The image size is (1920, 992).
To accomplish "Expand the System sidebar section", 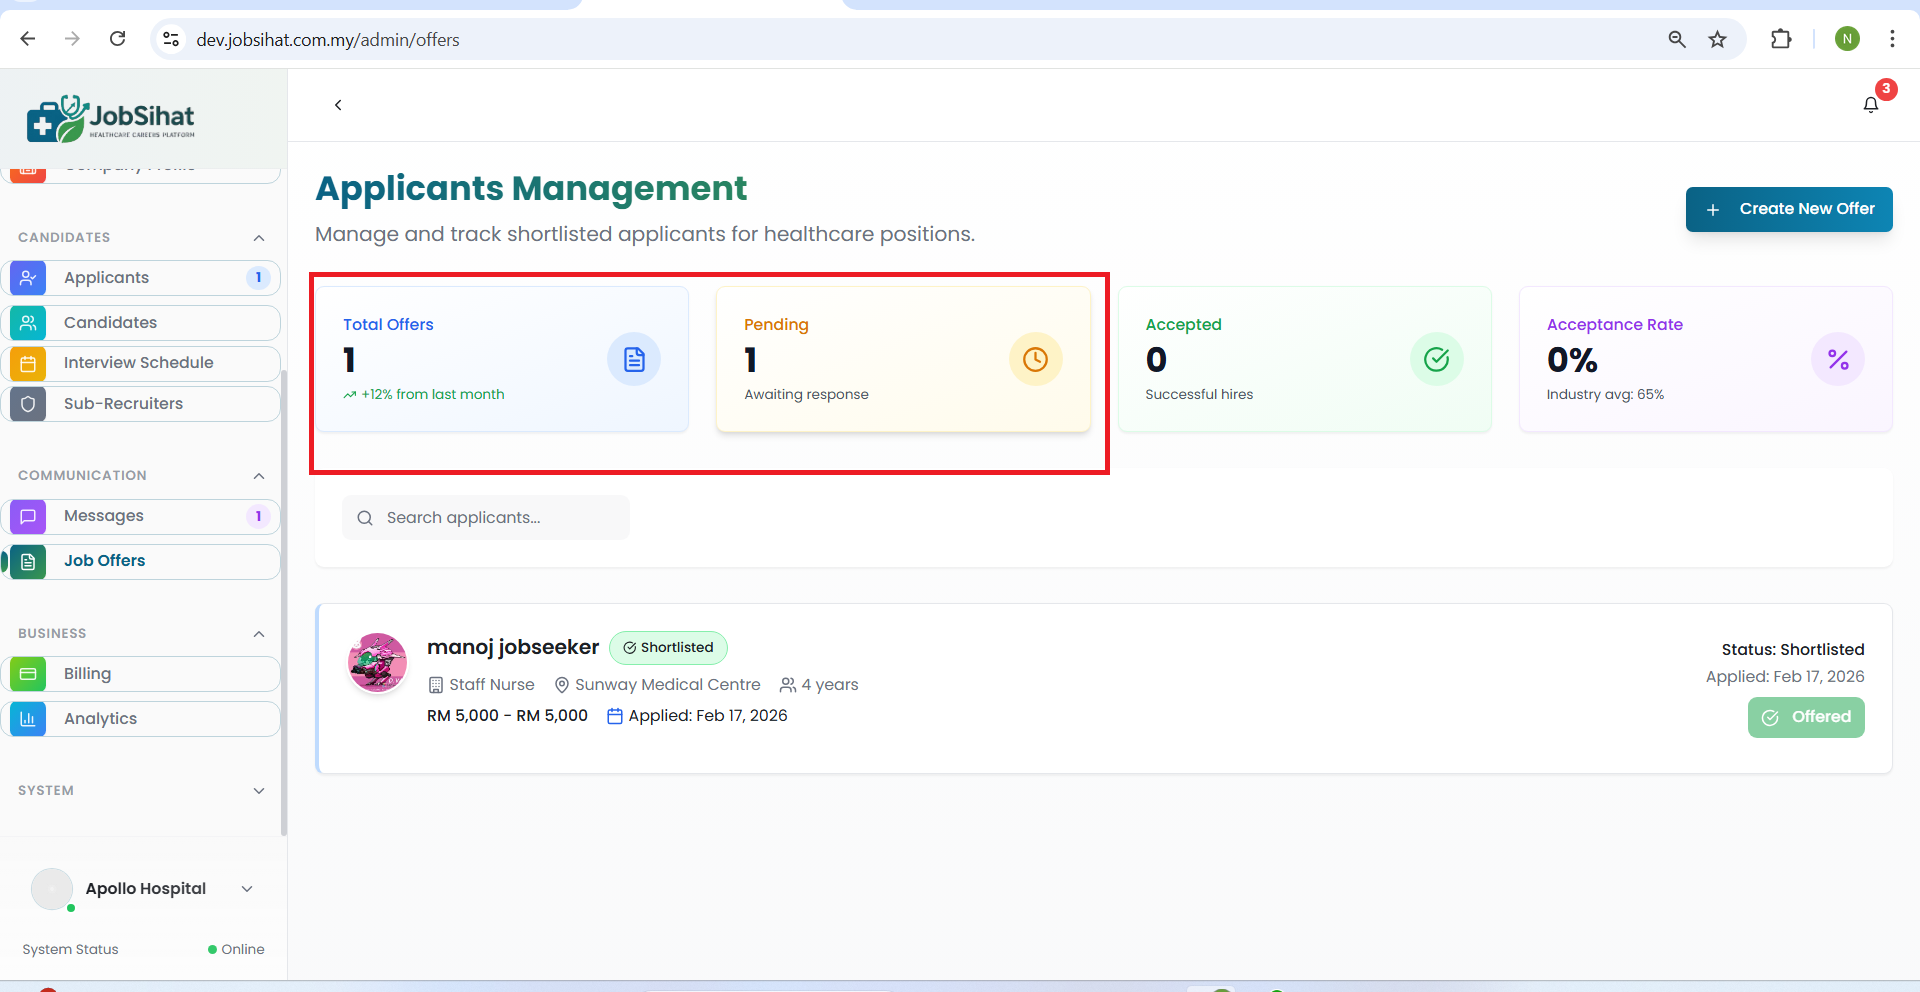I will [x=259, y=791].
